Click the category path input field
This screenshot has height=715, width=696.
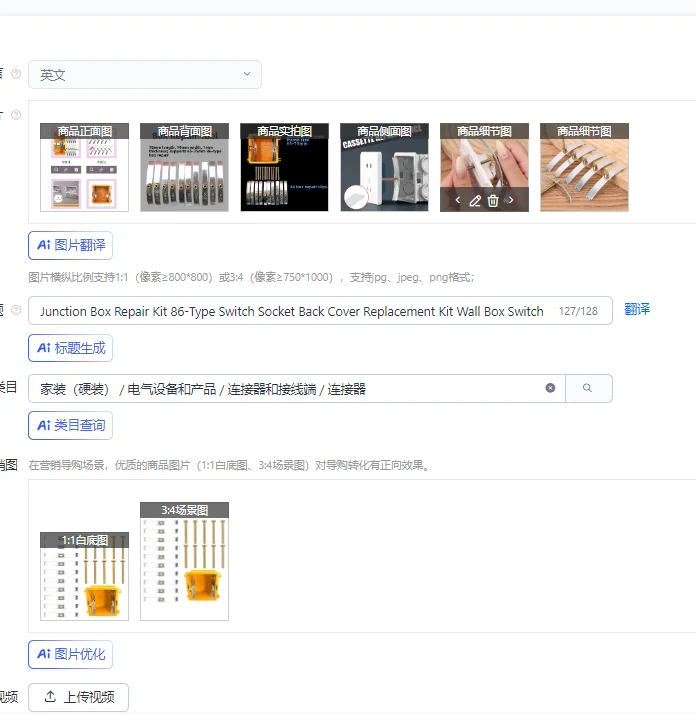(x=296, y=389)
